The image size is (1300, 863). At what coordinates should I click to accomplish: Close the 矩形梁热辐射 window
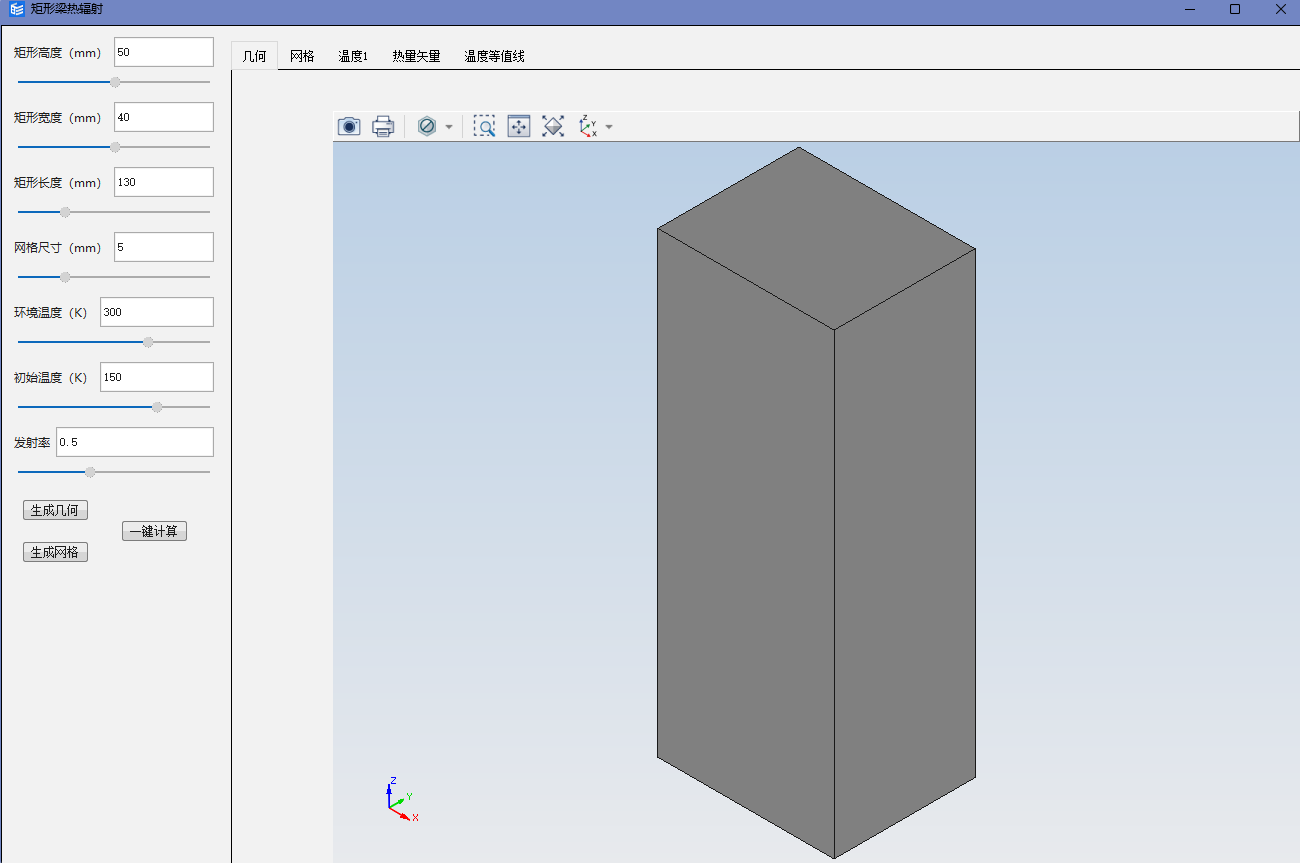[x=1280, y=9]
